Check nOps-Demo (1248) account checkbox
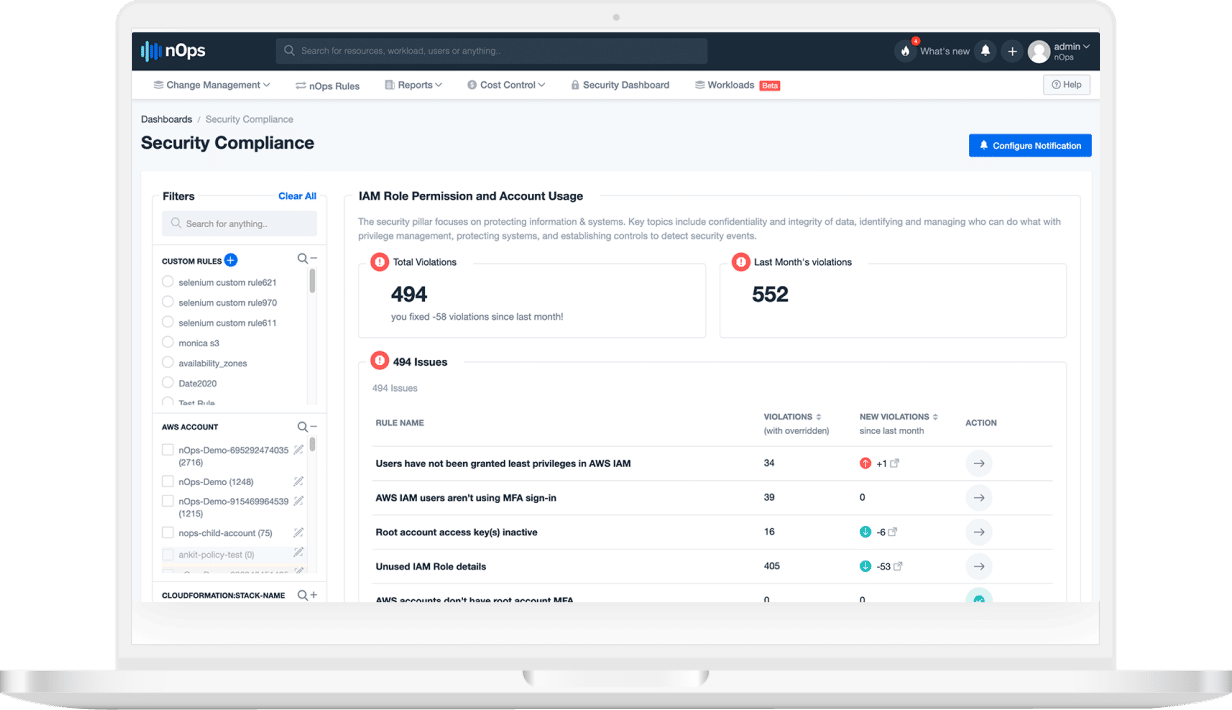The image size is (1232, 710). (168, 481)
